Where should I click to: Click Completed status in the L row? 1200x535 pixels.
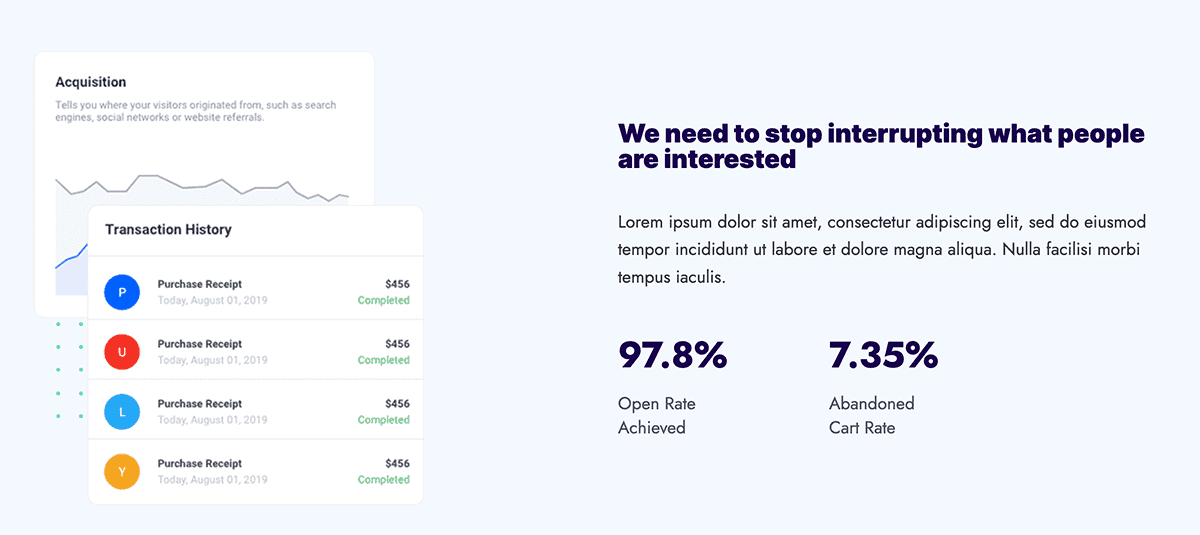383,420
